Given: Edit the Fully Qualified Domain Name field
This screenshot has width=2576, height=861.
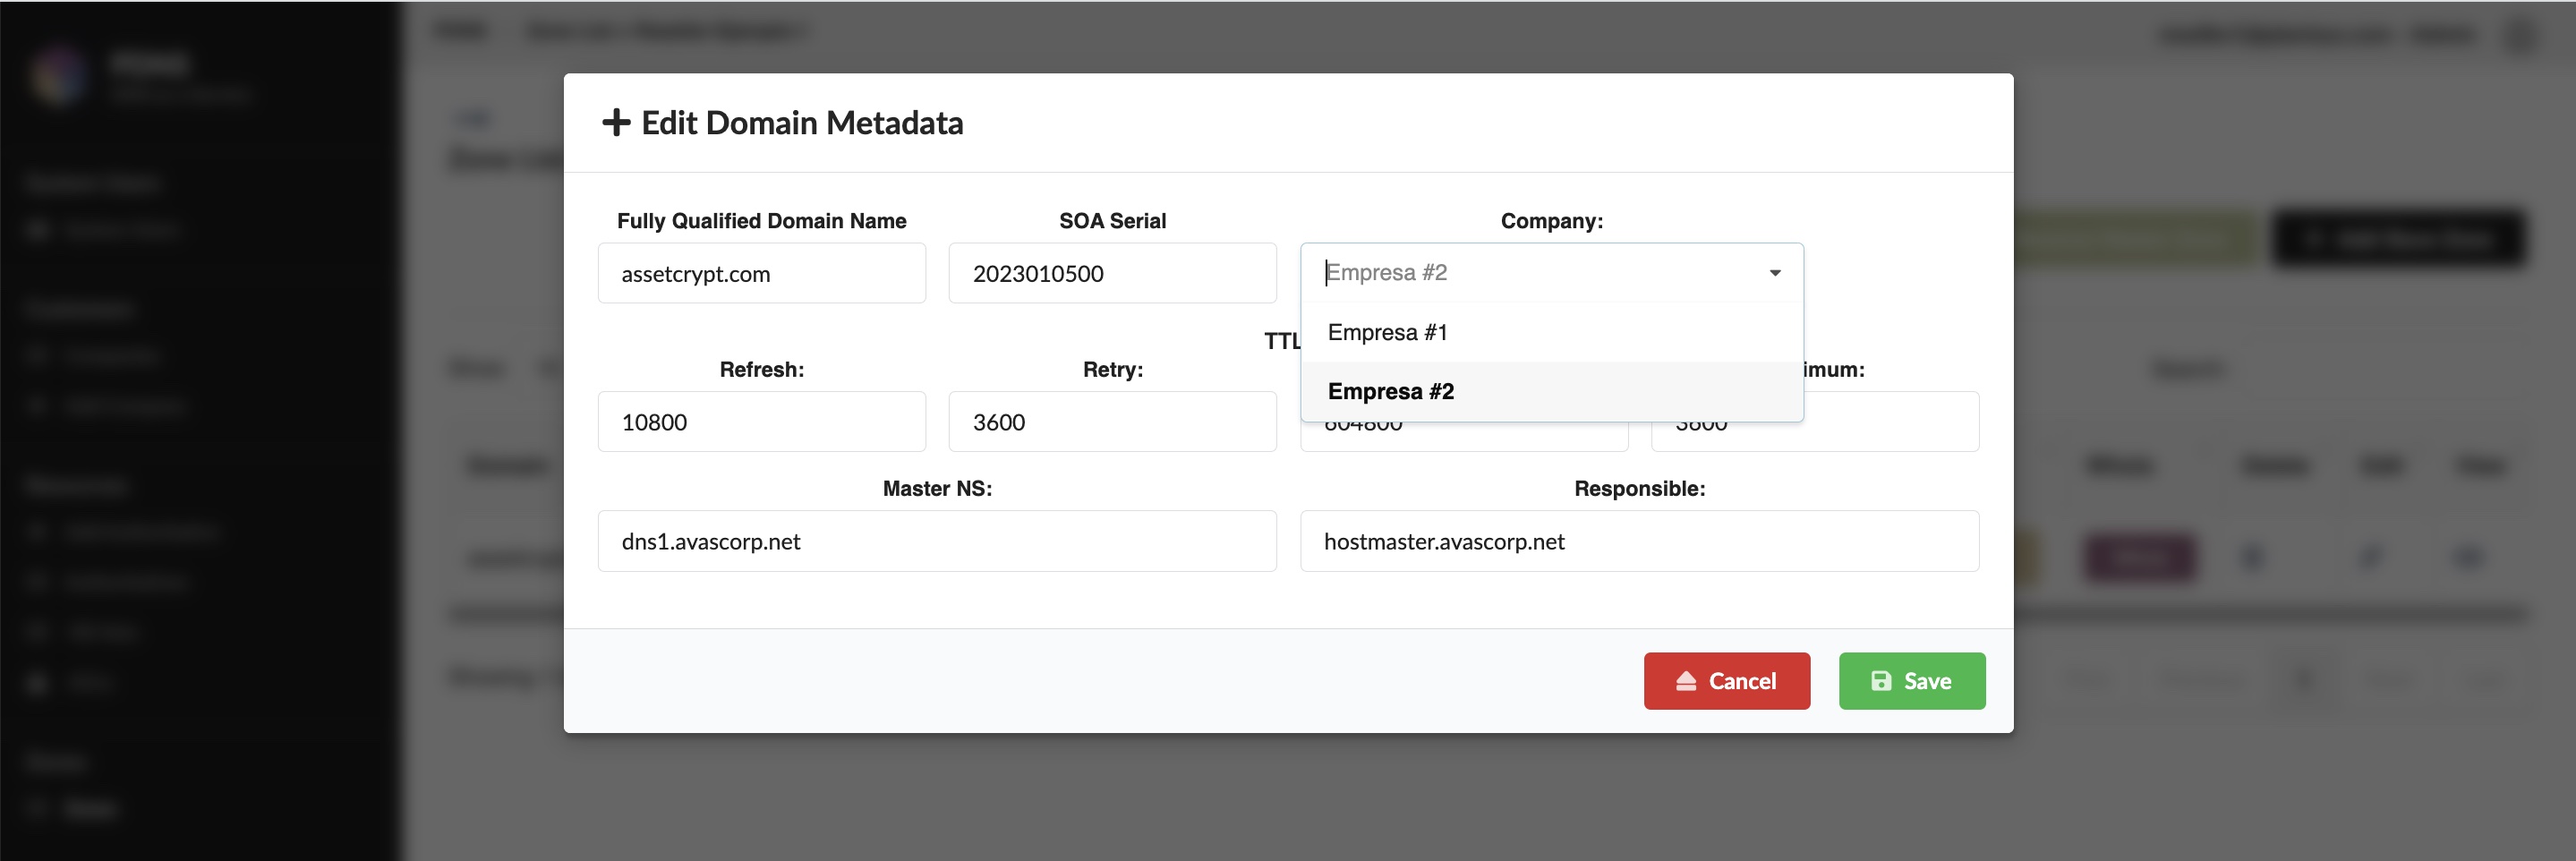Looking at the screenshot, I should pos(761,273).
